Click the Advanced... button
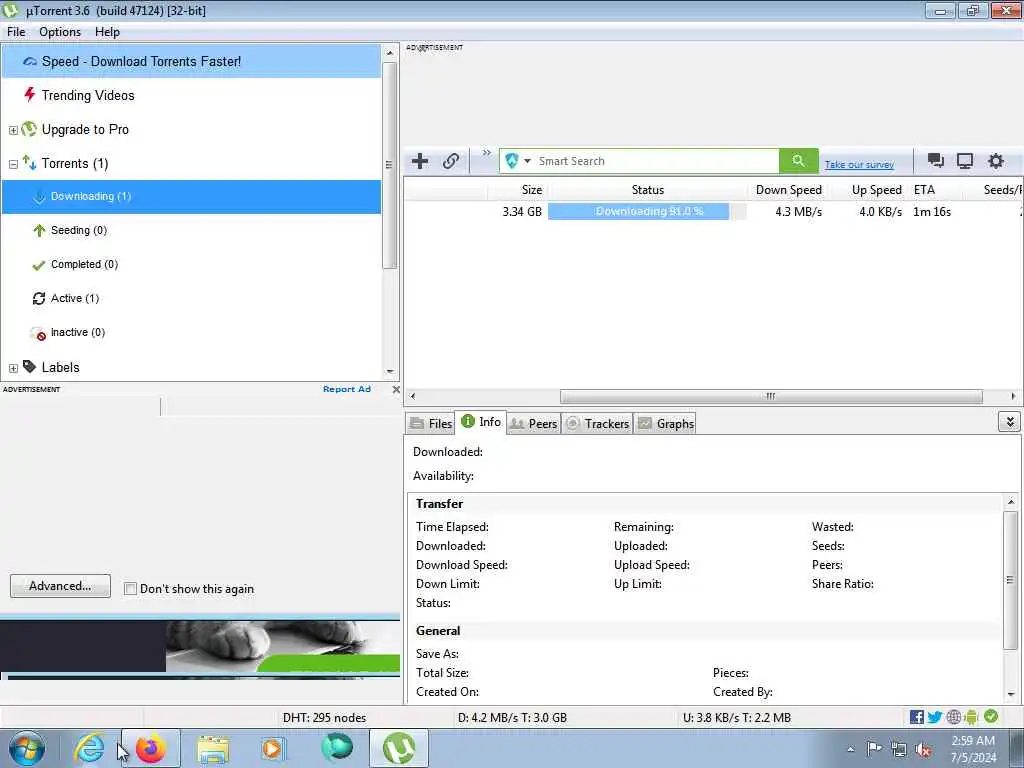This screenshot has height=768, width=1024. 60,586
